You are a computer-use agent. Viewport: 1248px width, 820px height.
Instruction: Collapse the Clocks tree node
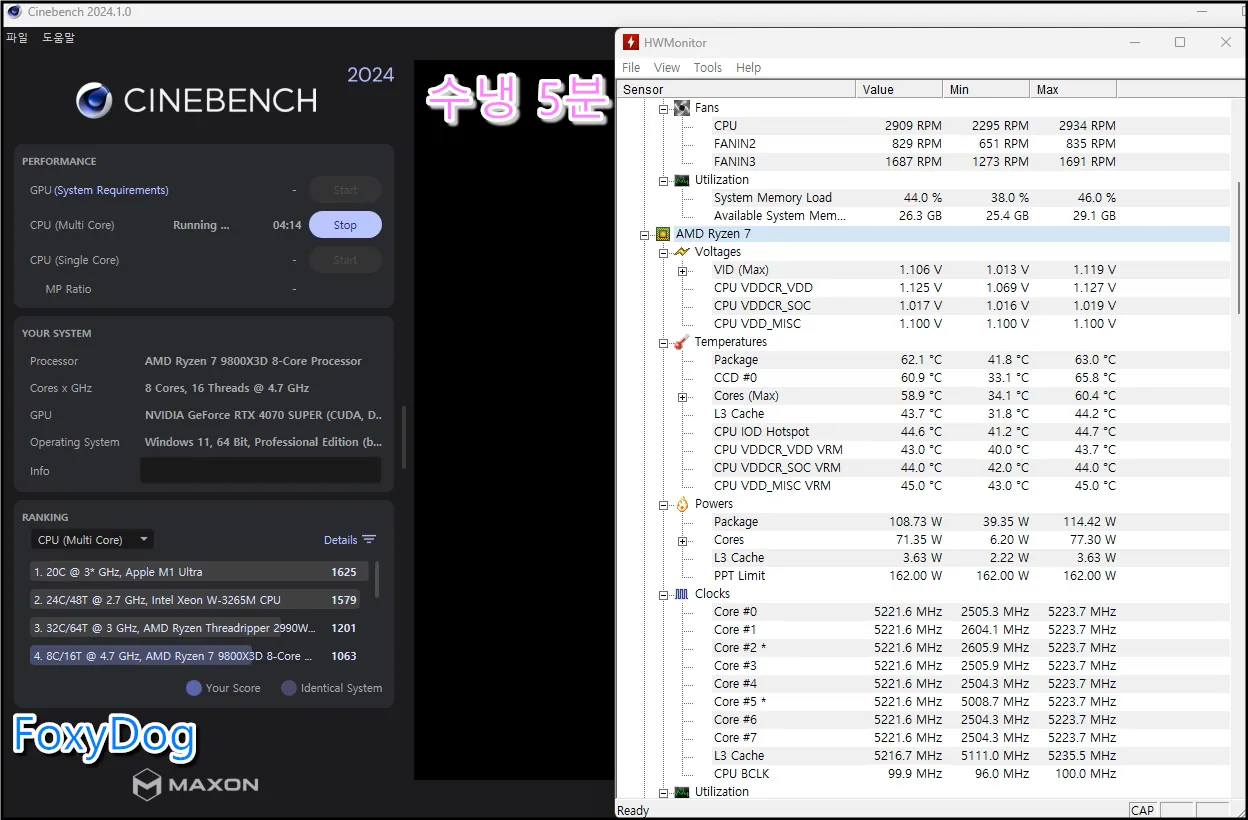pyautogui.click(x=663, y=594)
